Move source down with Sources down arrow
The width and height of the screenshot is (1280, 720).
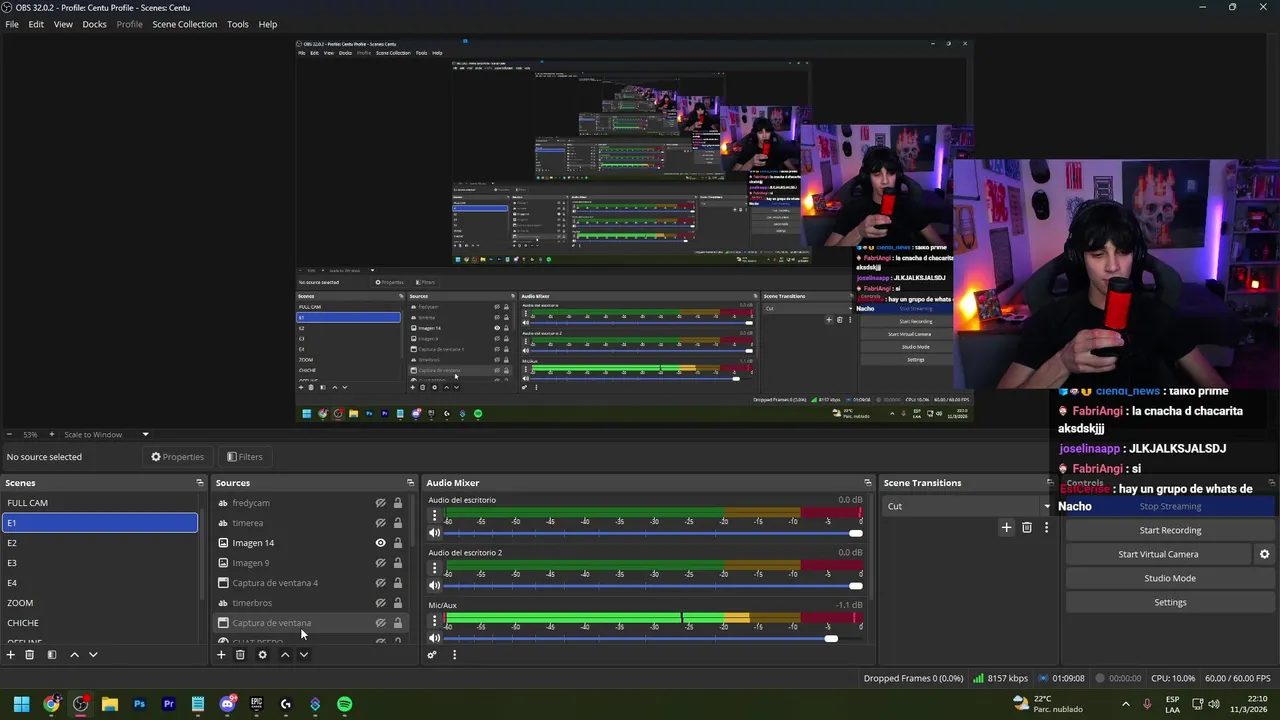click(x=304, y=655)
